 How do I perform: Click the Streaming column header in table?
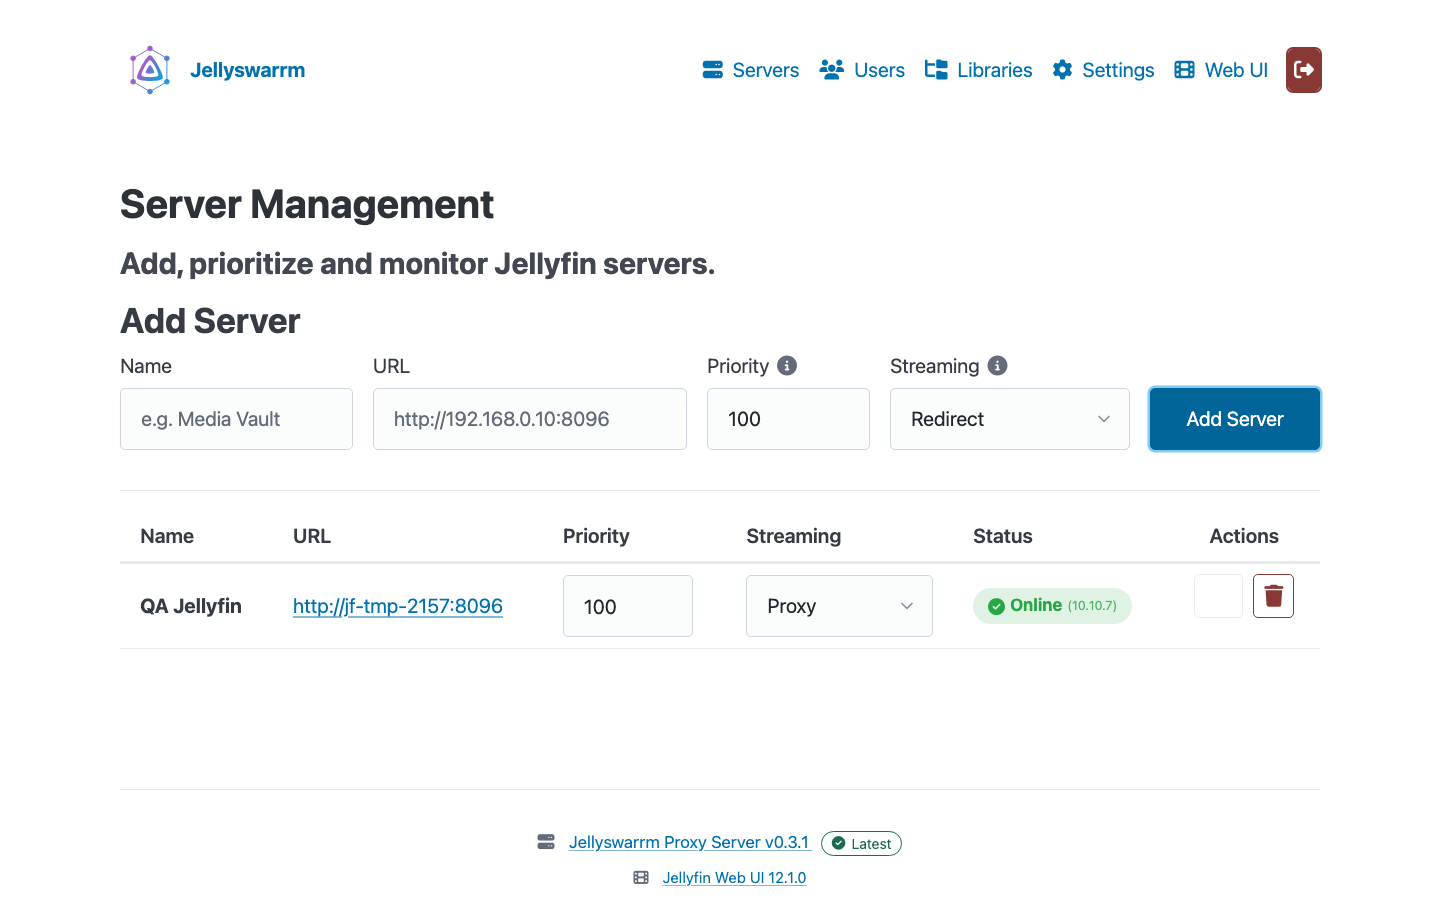794,536
